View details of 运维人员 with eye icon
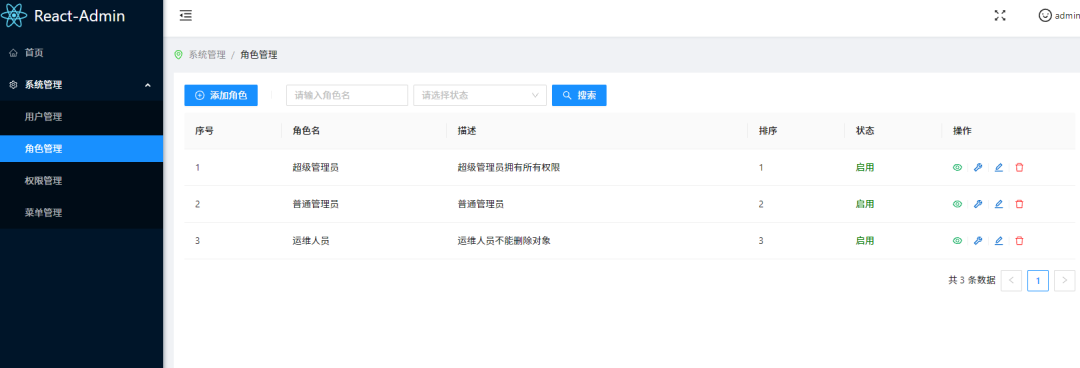The height and width of the screenshot is (368, 1080). coord(957,241)
